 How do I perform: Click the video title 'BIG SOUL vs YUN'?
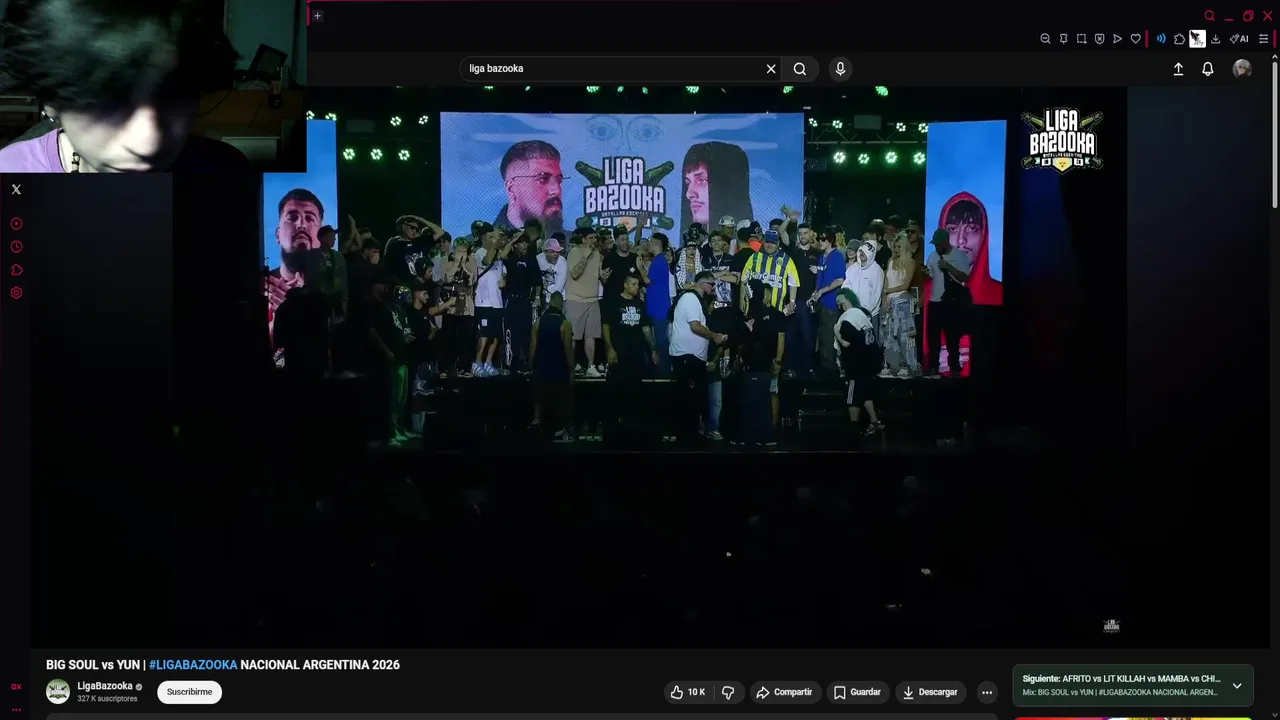[x=93, y=665]
